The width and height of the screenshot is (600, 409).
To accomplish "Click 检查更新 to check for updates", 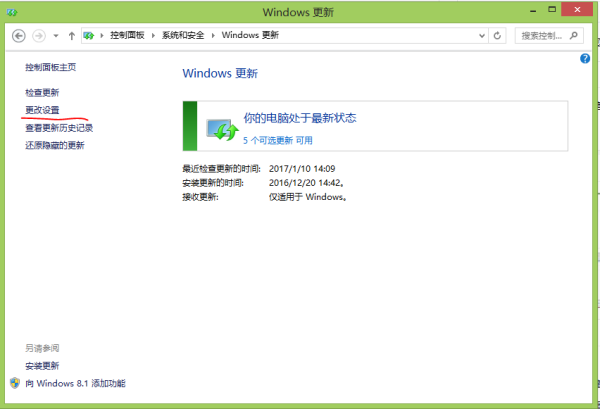I will click(x=43, y=92).
